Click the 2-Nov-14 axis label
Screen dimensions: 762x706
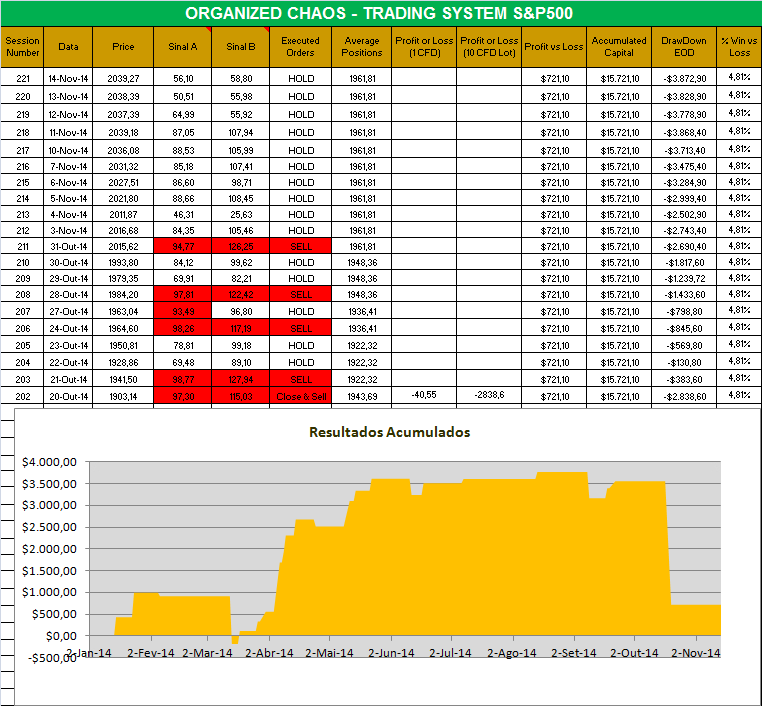(x=695, y=653)
